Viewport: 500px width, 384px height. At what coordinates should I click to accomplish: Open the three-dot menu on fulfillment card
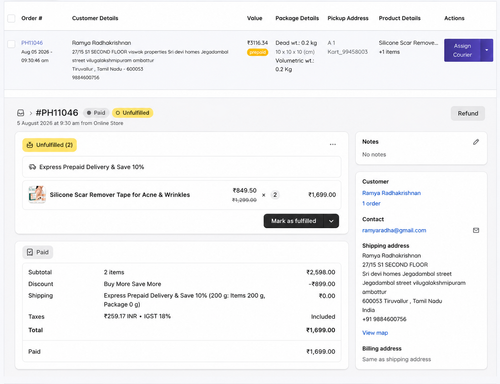333,145
